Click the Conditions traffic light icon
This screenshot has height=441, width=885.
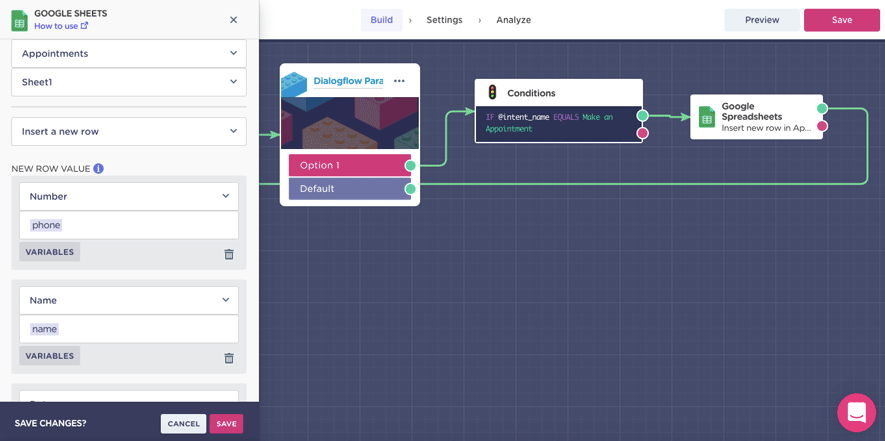pos(492,93)
